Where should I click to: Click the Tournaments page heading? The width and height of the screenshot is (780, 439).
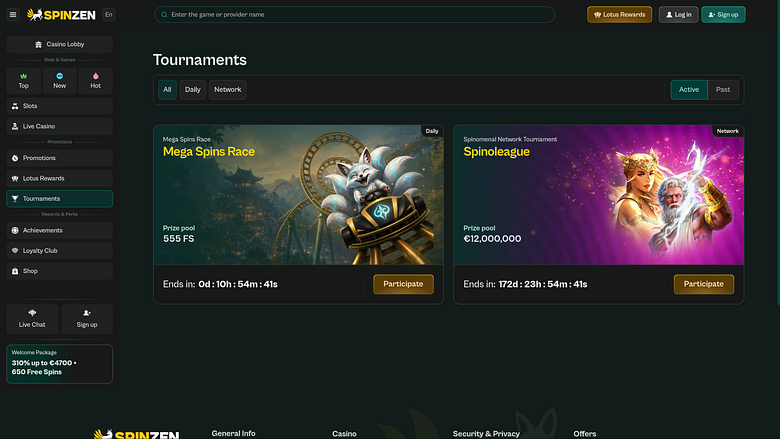click(199, 60)
